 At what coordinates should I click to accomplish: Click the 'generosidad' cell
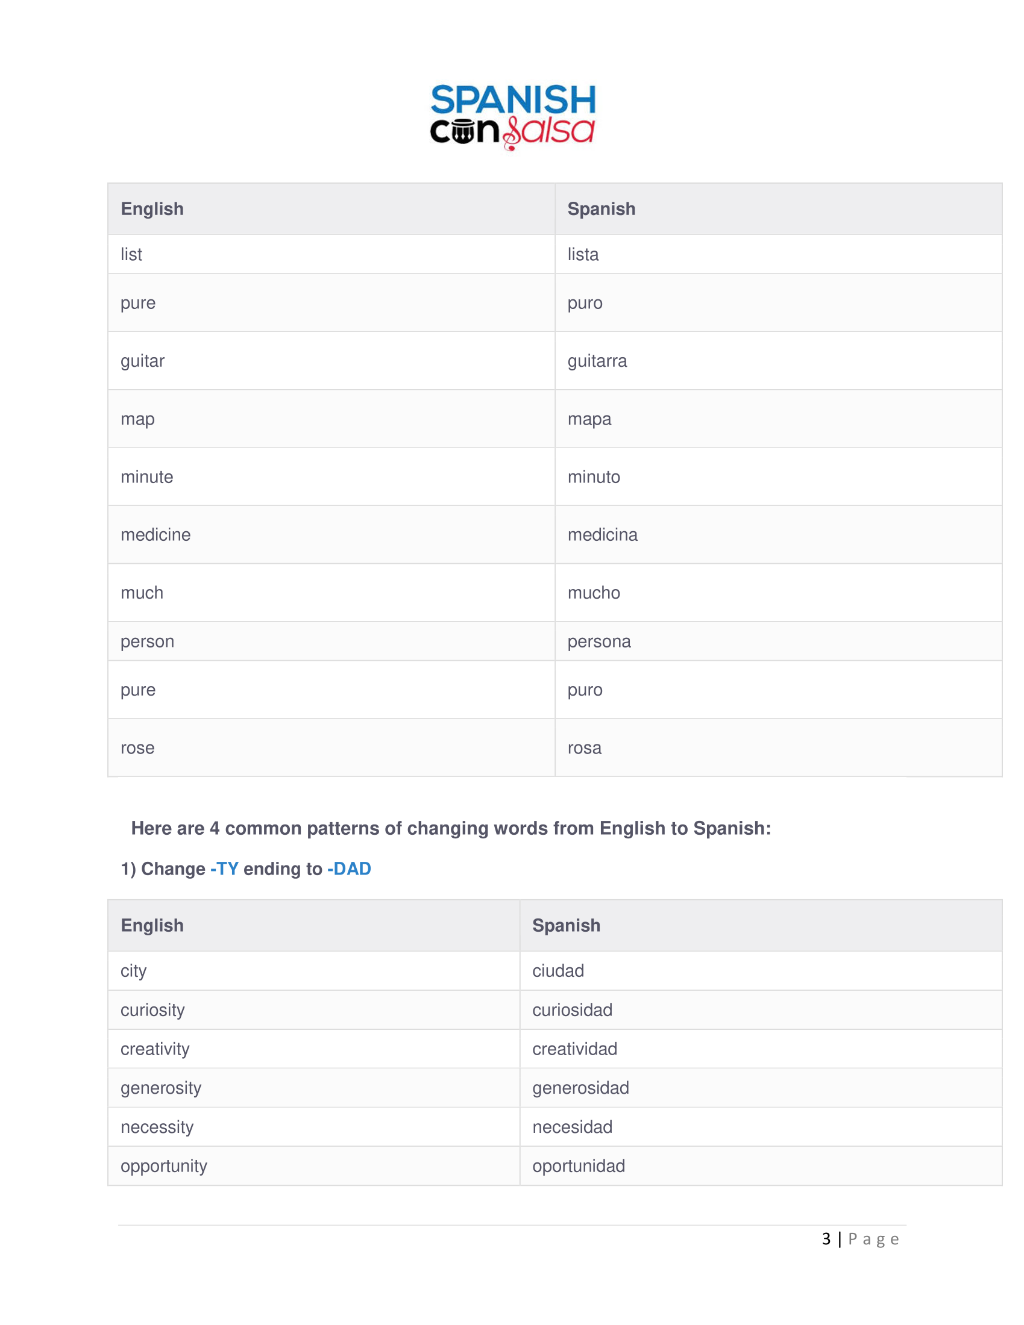point(761,1088)
